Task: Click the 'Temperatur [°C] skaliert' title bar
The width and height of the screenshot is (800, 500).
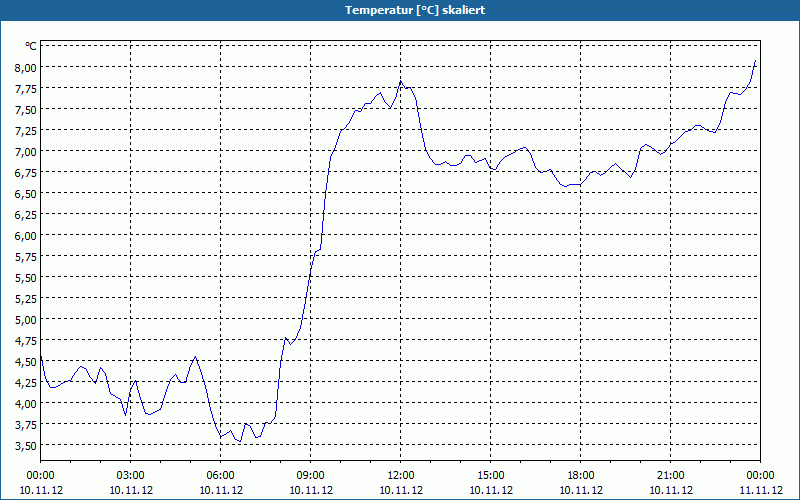Action: pos(400,10)
